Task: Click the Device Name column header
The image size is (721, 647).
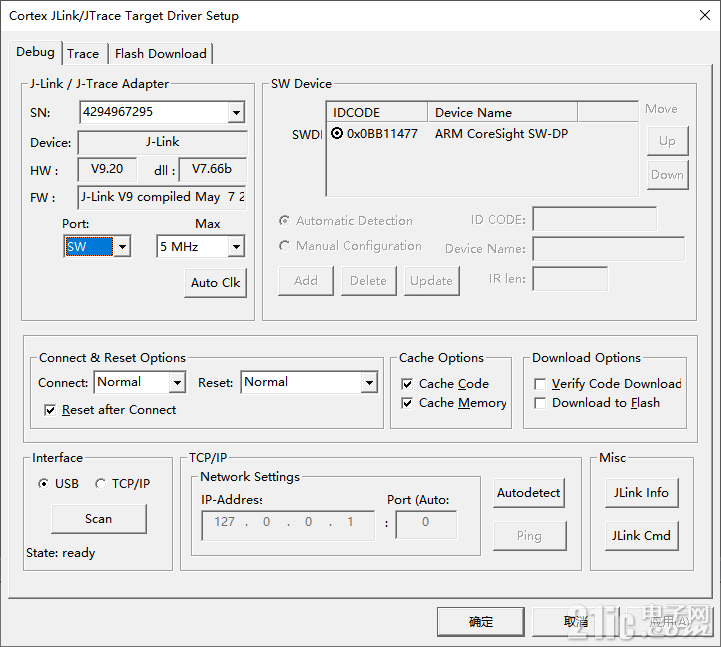Action: point(503,113)
